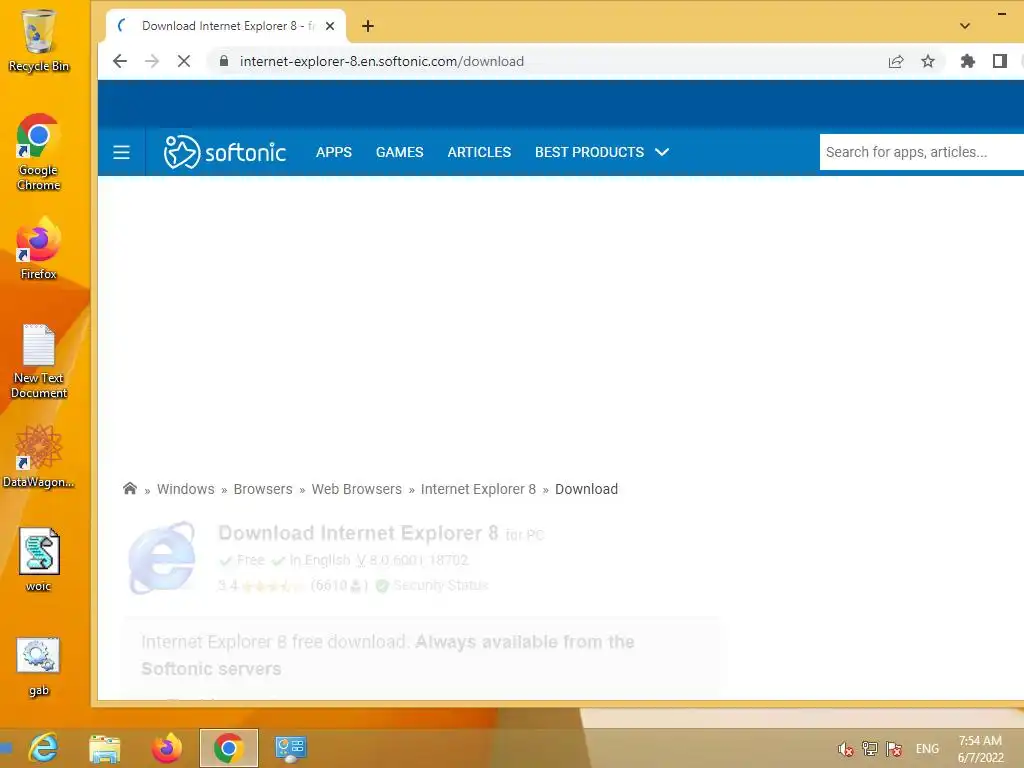The width and height of the screenshot is (1024, 768).
Task: Bookmark this page with the star icon
Action: 928,61
